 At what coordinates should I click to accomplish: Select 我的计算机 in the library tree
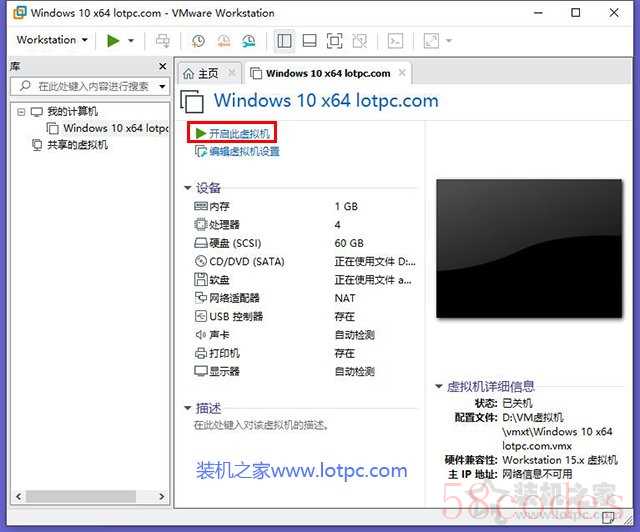pos(72,111)
